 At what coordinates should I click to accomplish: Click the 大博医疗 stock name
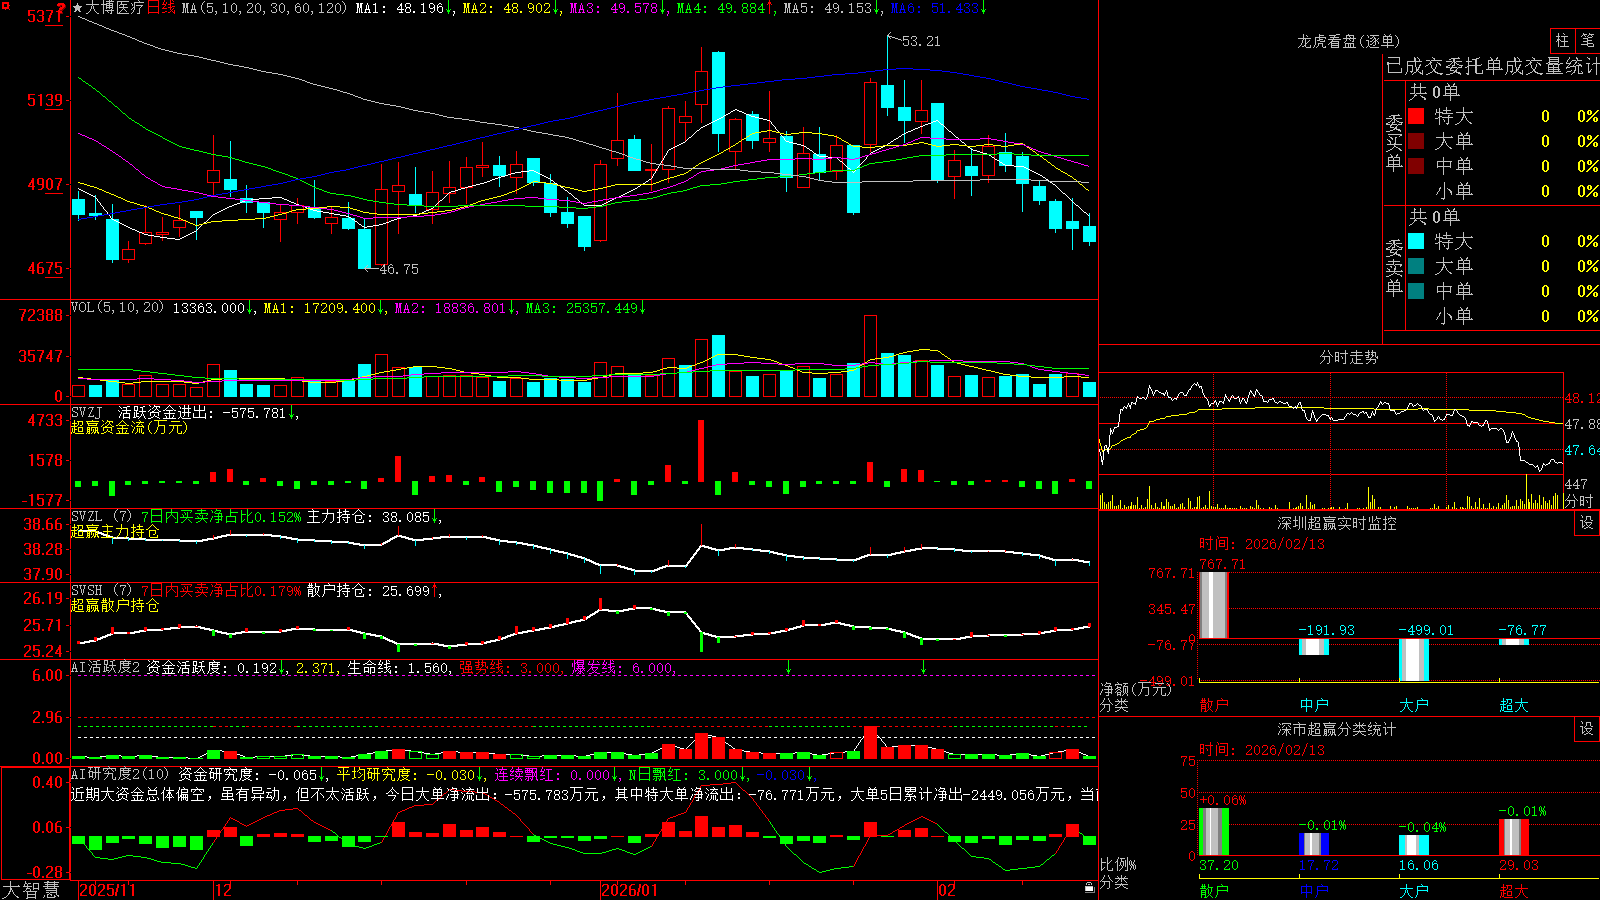tap(115, 8)
